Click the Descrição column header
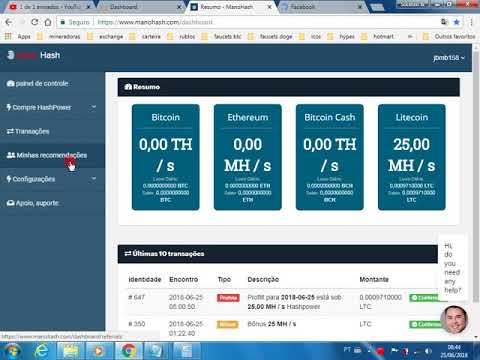Viewport: 480px width, 360px height. (263, 279)
